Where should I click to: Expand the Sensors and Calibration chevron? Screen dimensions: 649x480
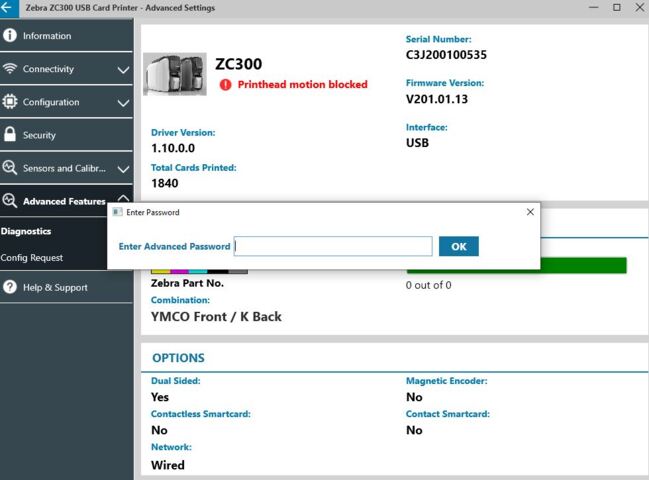click(123, 169)
